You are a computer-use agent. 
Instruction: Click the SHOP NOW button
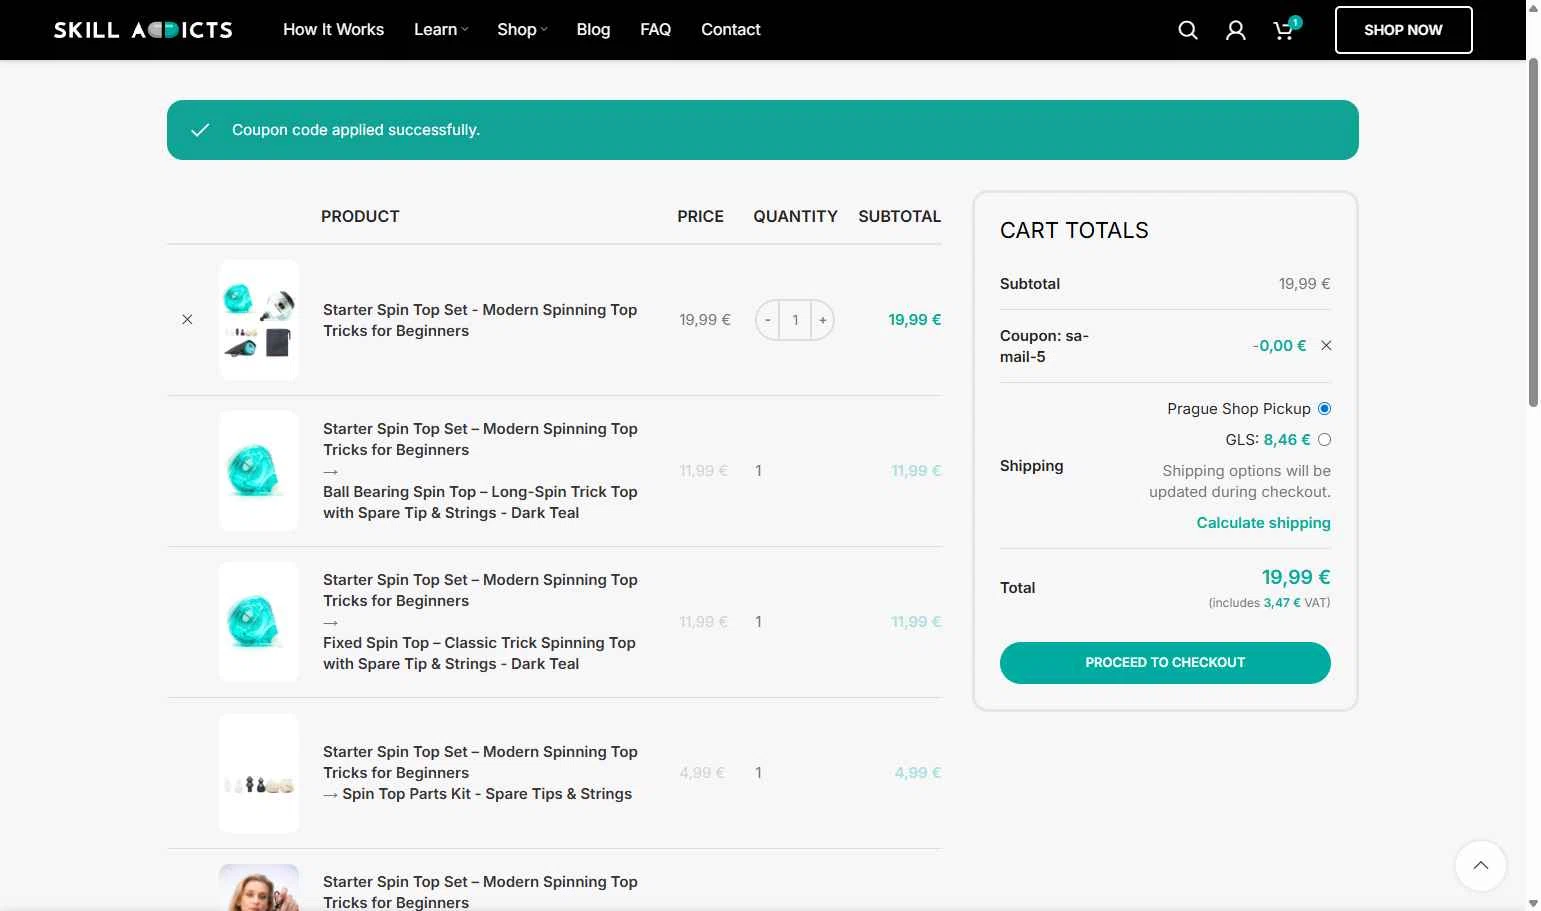click(1403, 30)
